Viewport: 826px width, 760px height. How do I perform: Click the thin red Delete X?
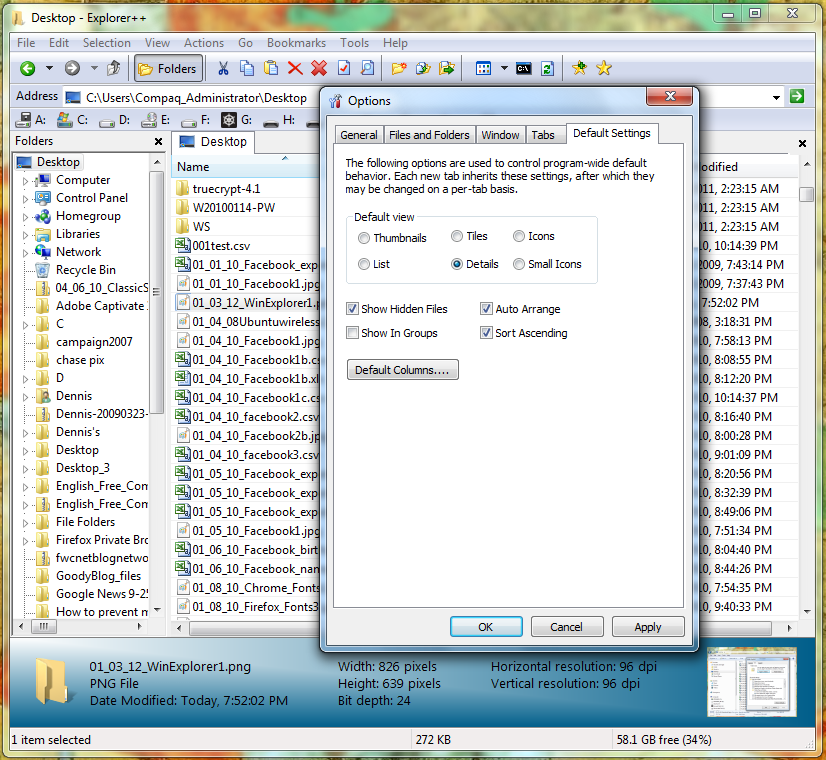tap(295, 68)
